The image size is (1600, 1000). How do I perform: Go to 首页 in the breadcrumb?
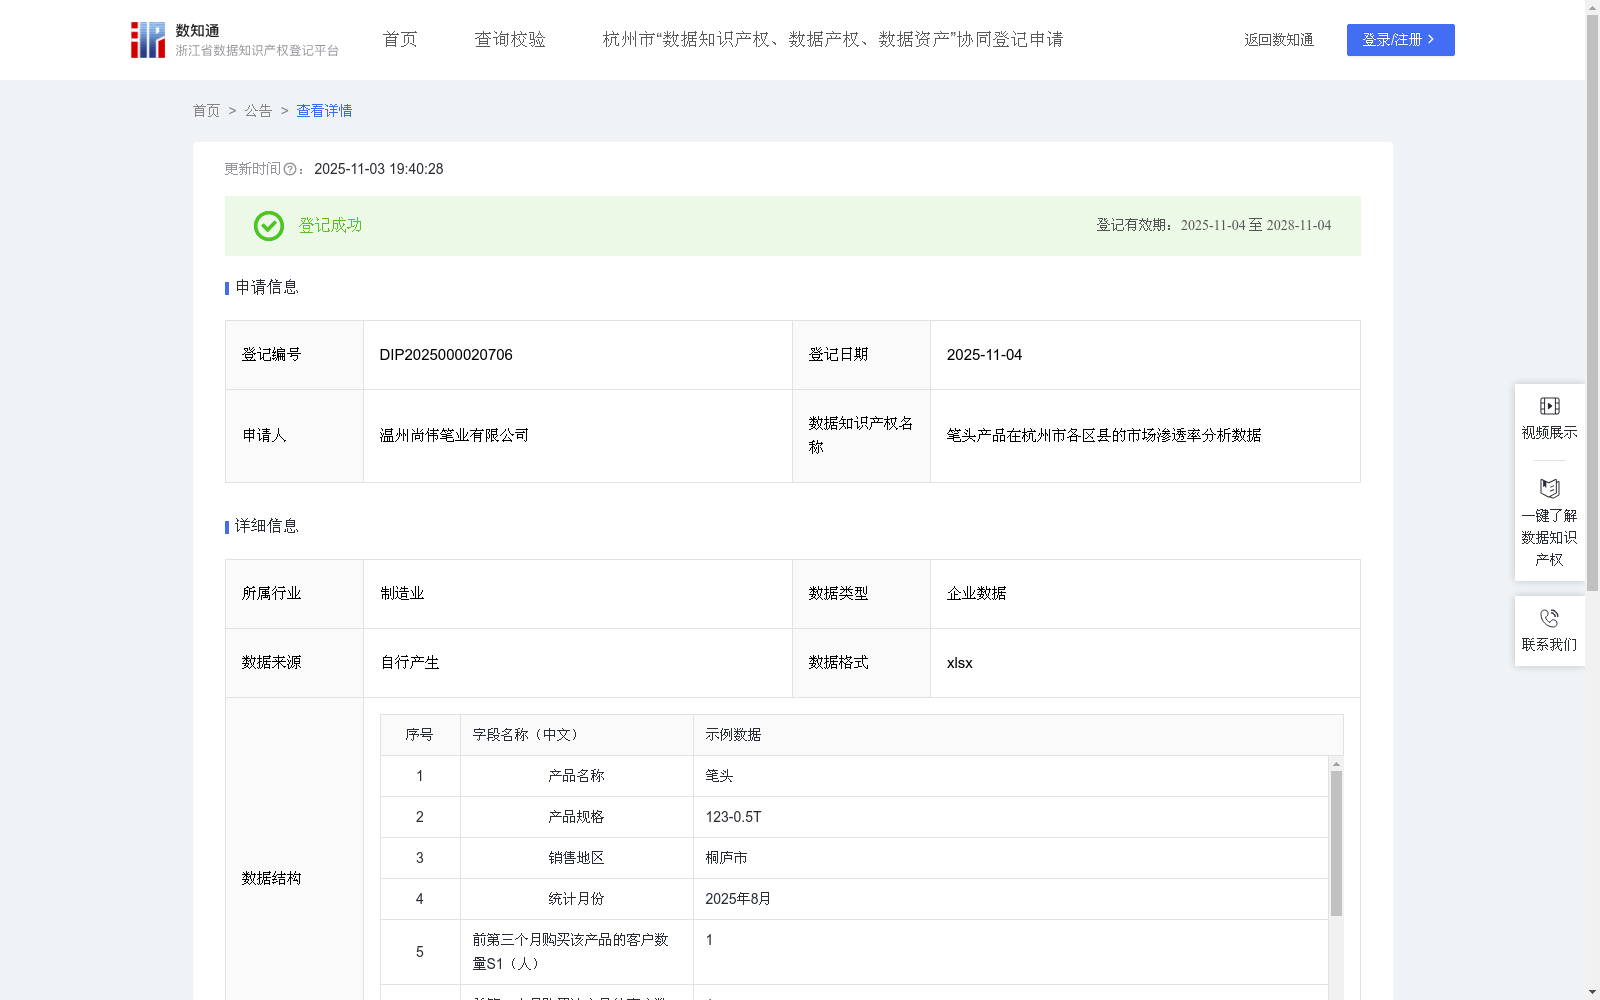(206, 111)
